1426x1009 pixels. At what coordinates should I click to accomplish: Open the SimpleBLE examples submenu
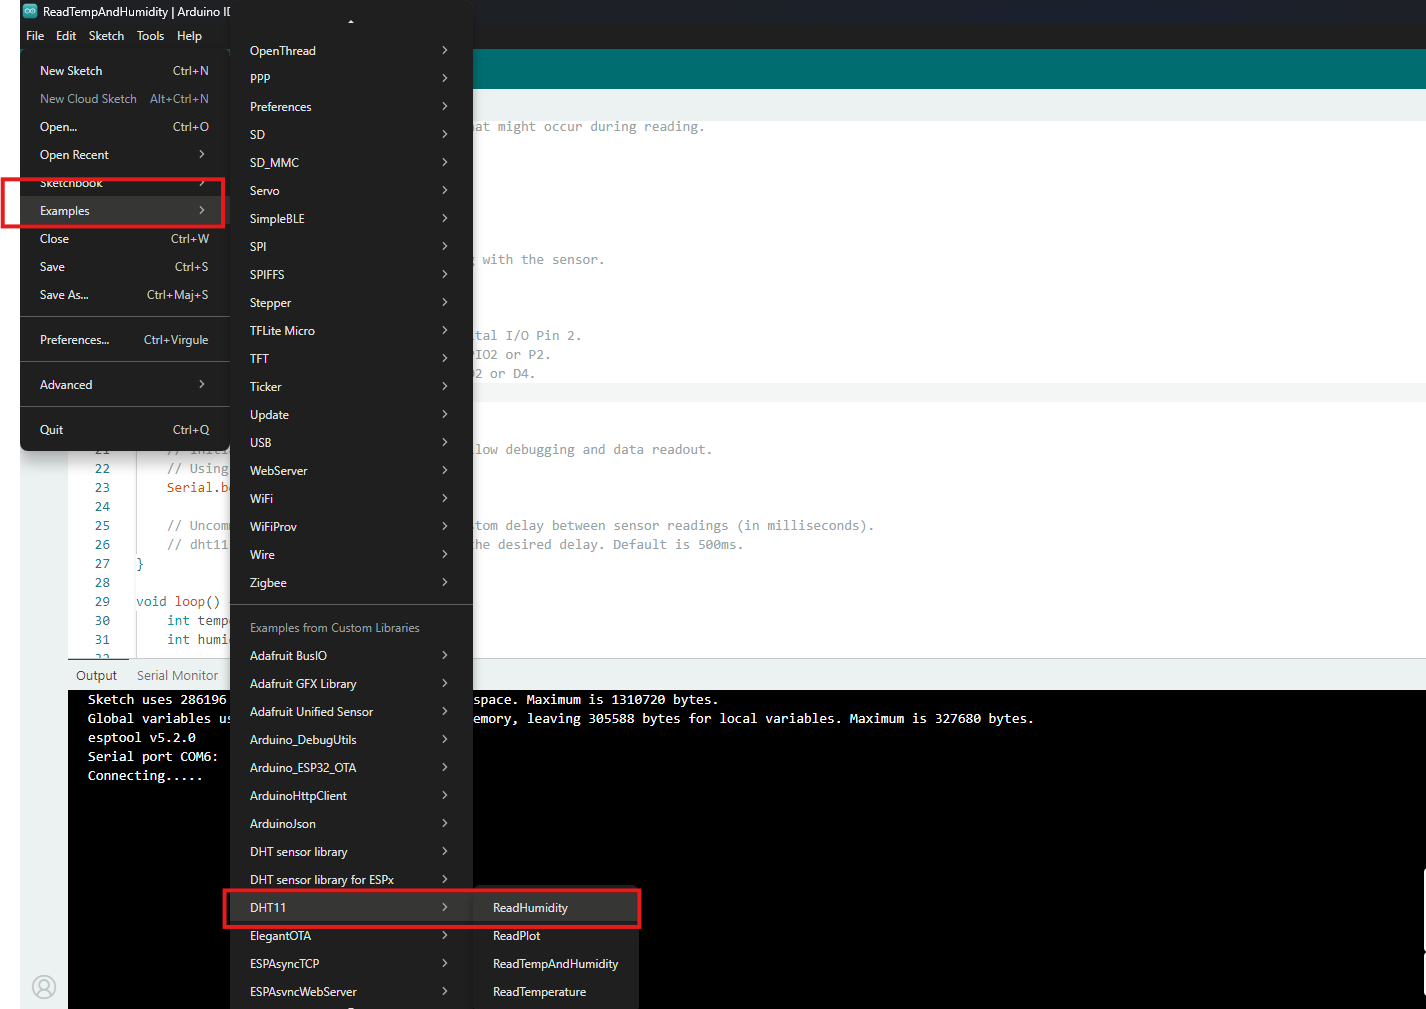click(351, 219)
